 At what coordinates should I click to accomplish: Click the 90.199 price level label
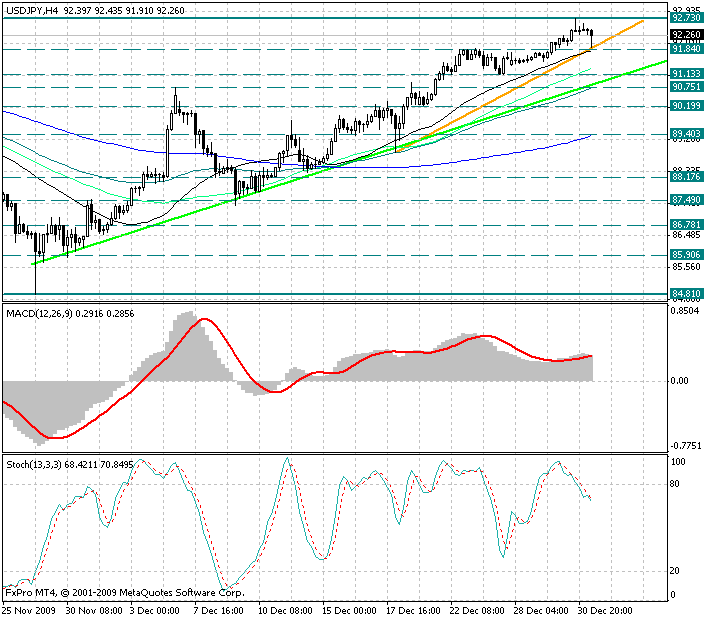[686, 106]
